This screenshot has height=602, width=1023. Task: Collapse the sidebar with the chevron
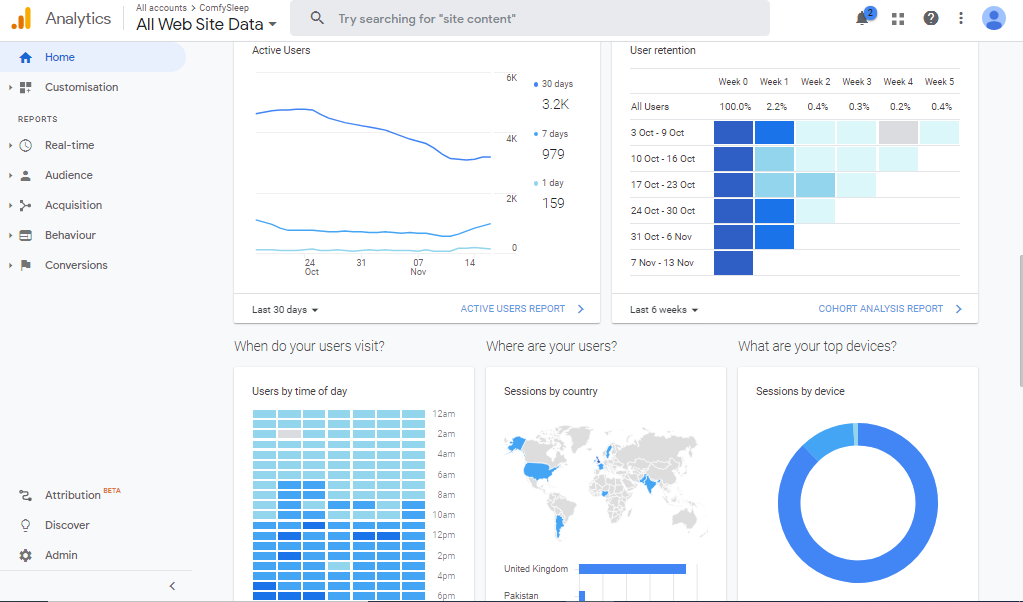coord(172,586)
